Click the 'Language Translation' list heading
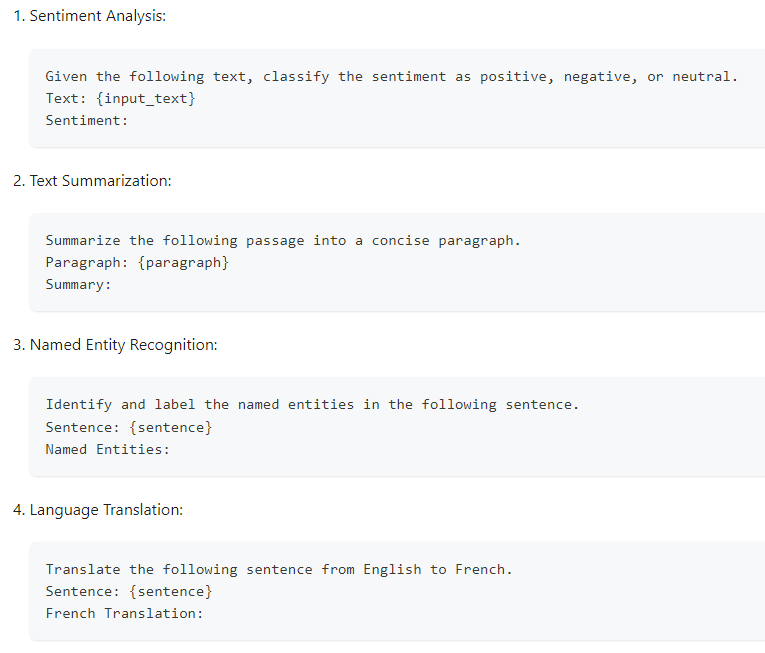The width and height of the screenshot is (765, 653). pyautogui.click(x=106, y=510)
